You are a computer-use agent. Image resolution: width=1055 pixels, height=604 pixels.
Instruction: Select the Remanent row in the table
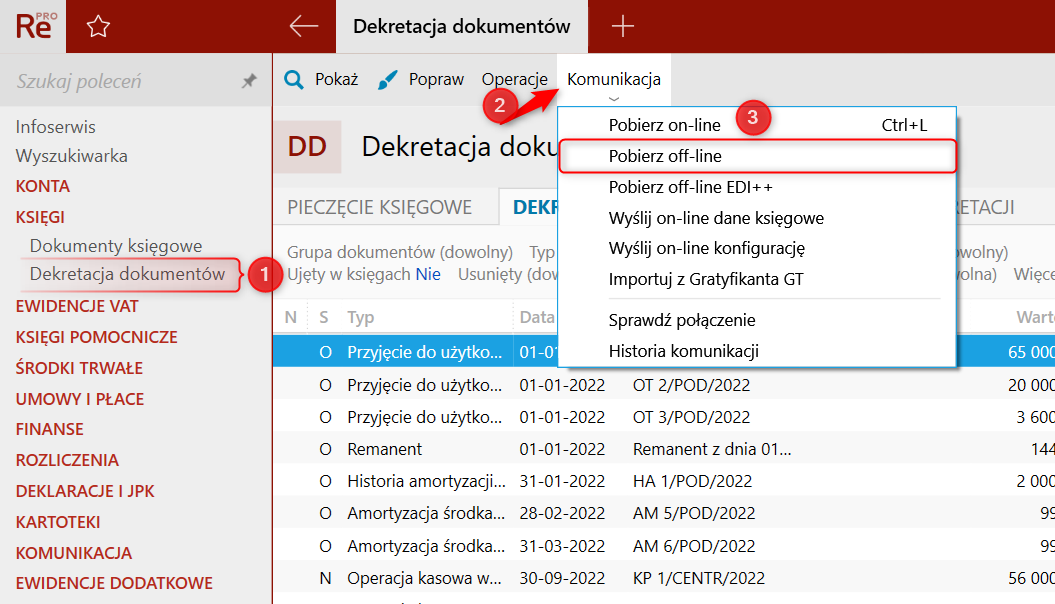385,449
